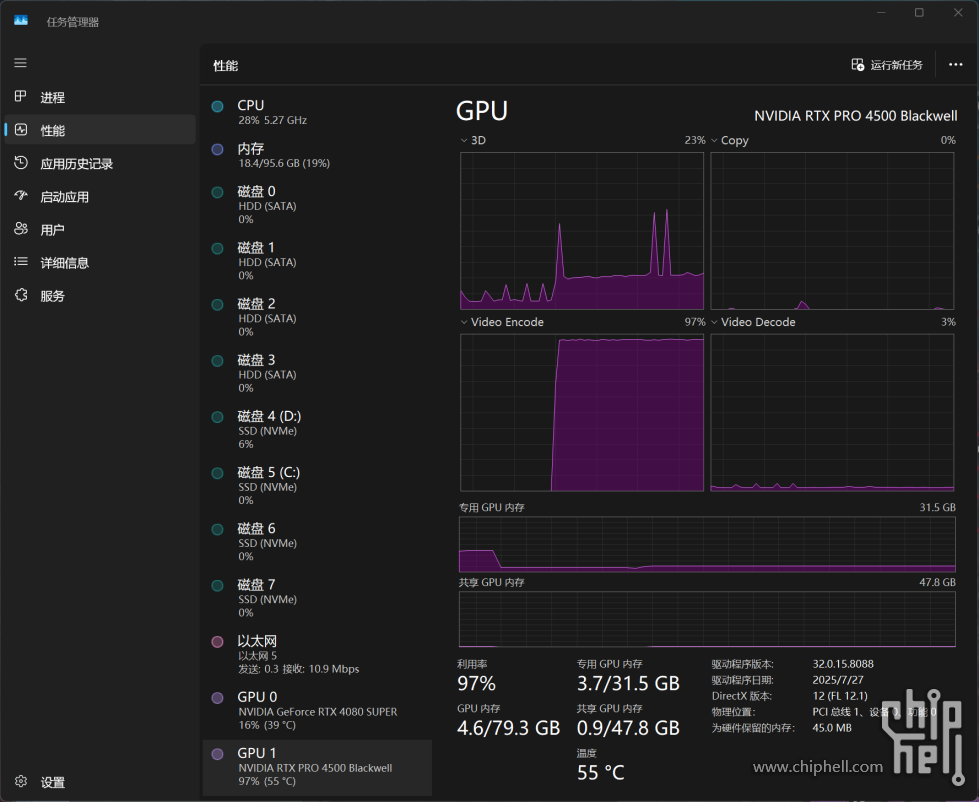Select 磁盘 1 HDD item
Image resolution: width=979 pixels, height=802 pixels.
[x=317, y=261]
